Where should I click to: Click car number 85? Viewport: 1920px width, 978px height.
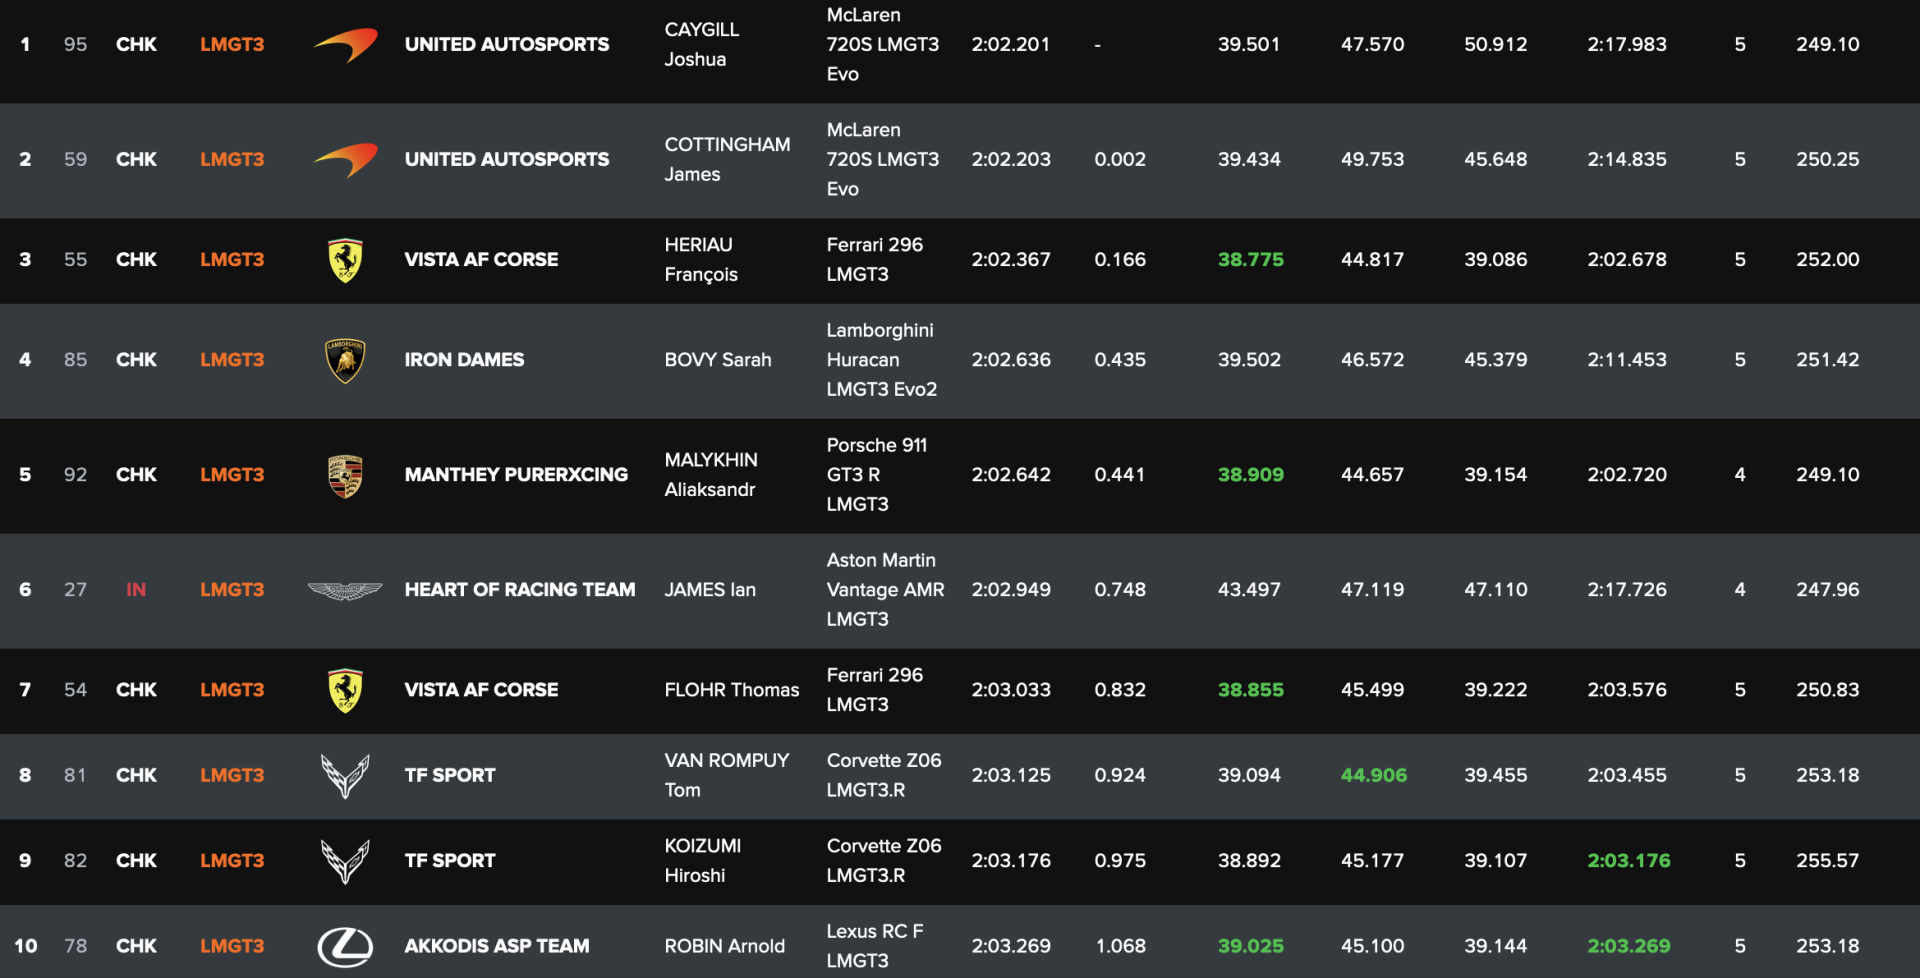(75, 360)
